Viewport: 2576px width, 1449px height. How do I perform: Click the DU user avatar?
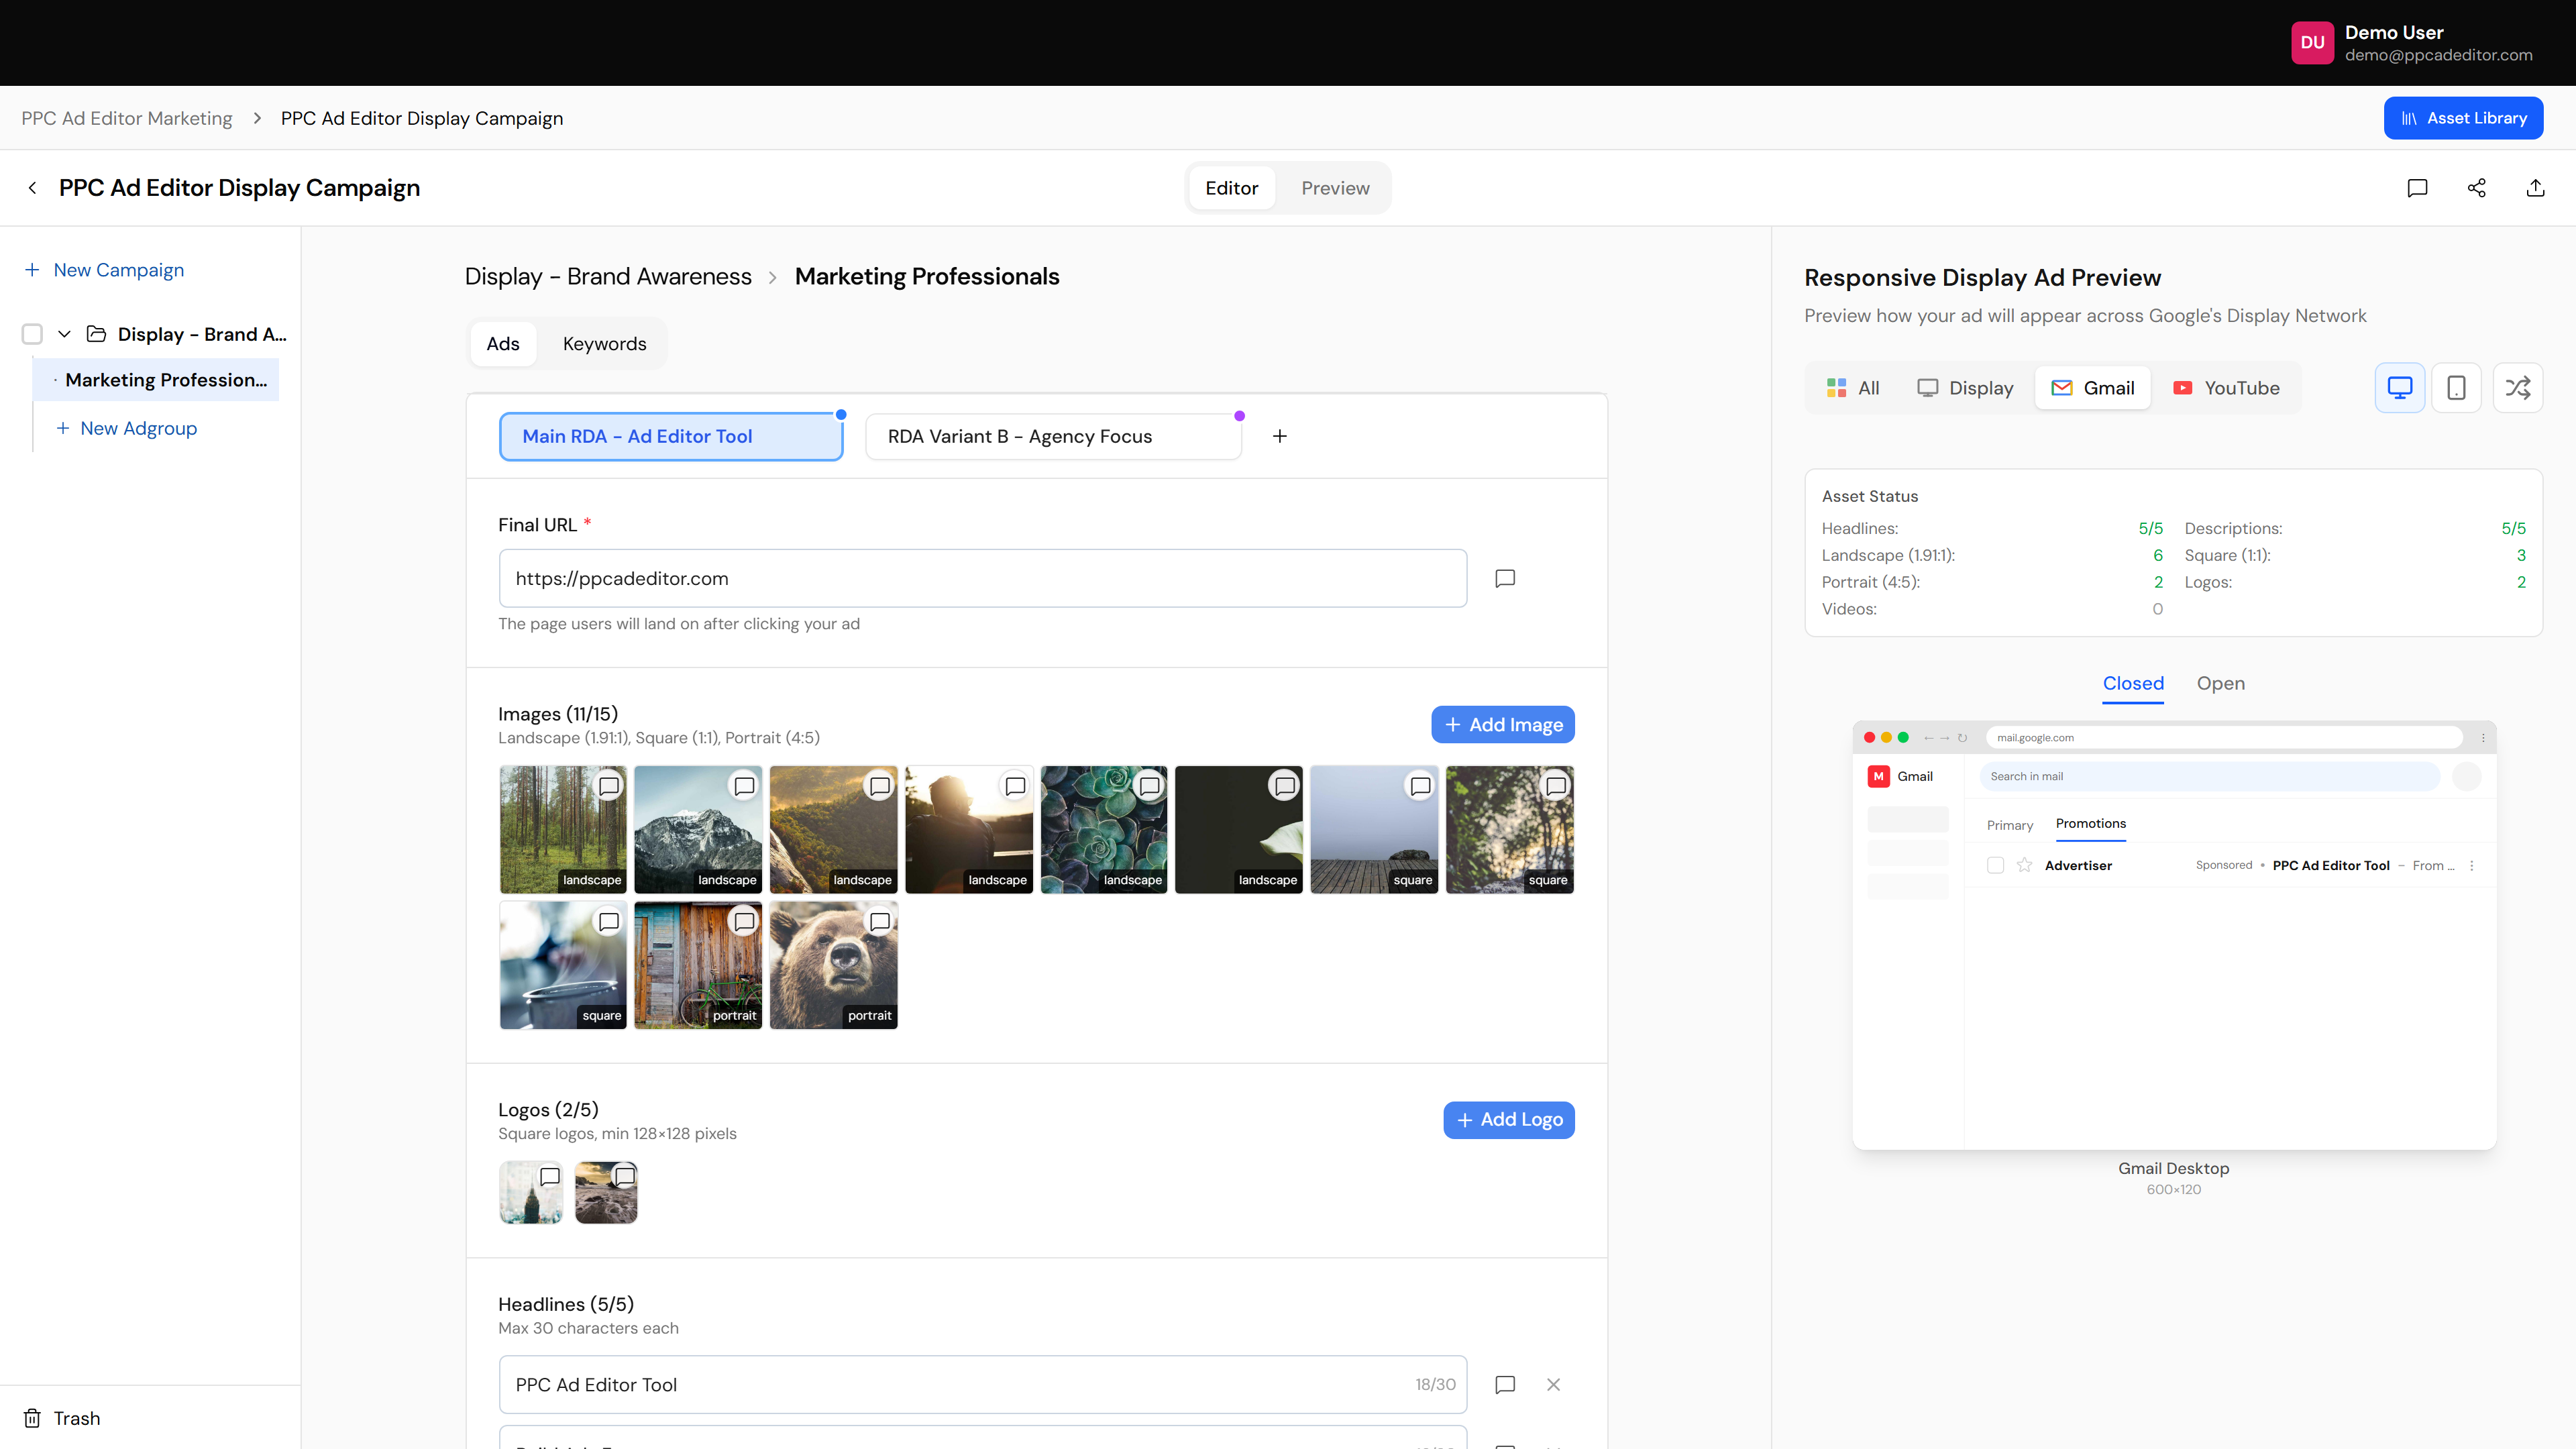2312,43
